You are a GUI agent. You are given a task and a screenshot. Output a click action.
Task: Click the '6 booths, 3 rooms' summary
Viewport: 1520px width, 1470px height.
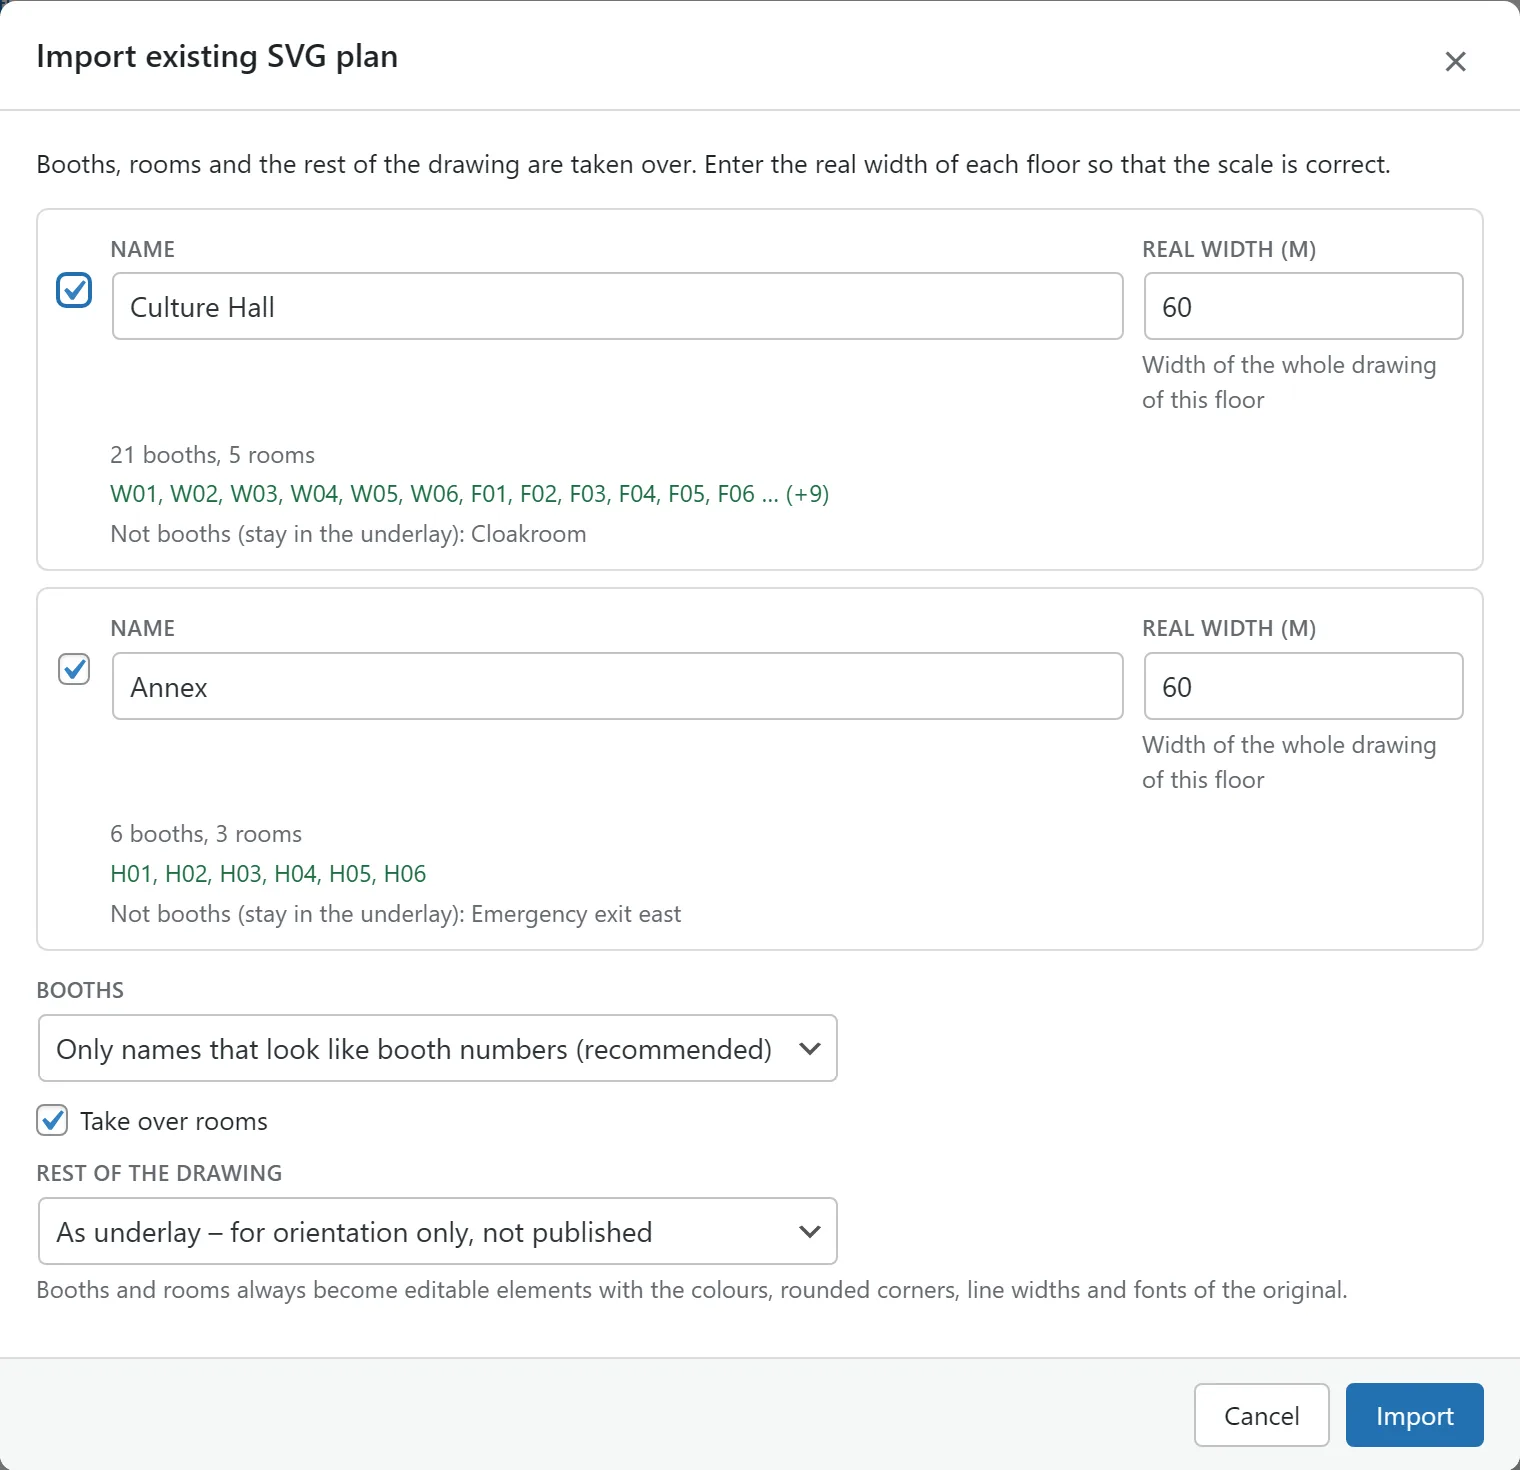pyautogui.click(x=206, y=834)
